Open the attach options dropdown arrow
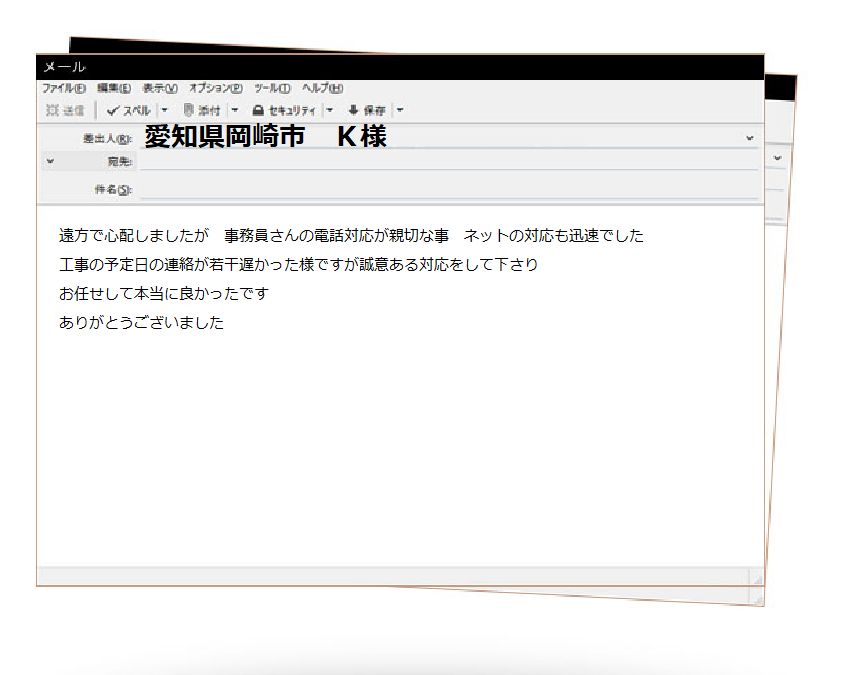This screenshot has width=842, height=675. [233, 110]
